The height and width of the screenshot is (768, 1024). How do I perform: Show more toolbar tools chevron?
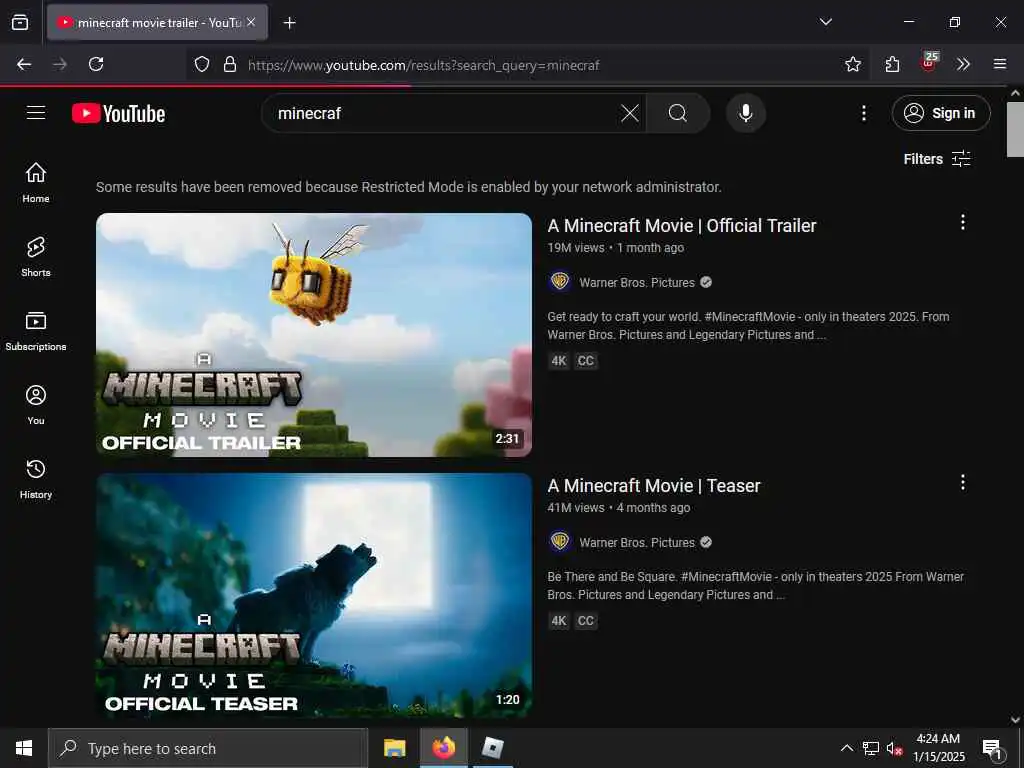click(963, 64)
